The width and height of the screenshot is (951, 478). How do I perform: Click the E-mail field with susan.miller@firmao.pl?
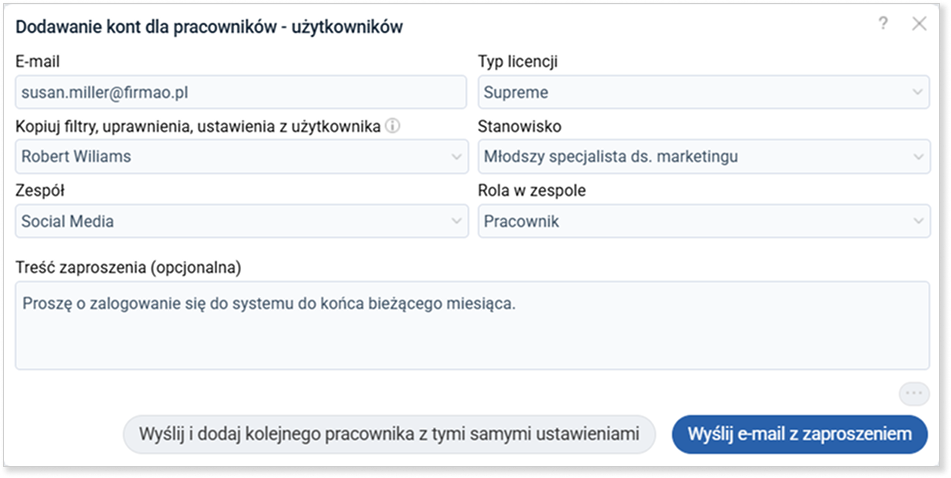click(241, 92)
